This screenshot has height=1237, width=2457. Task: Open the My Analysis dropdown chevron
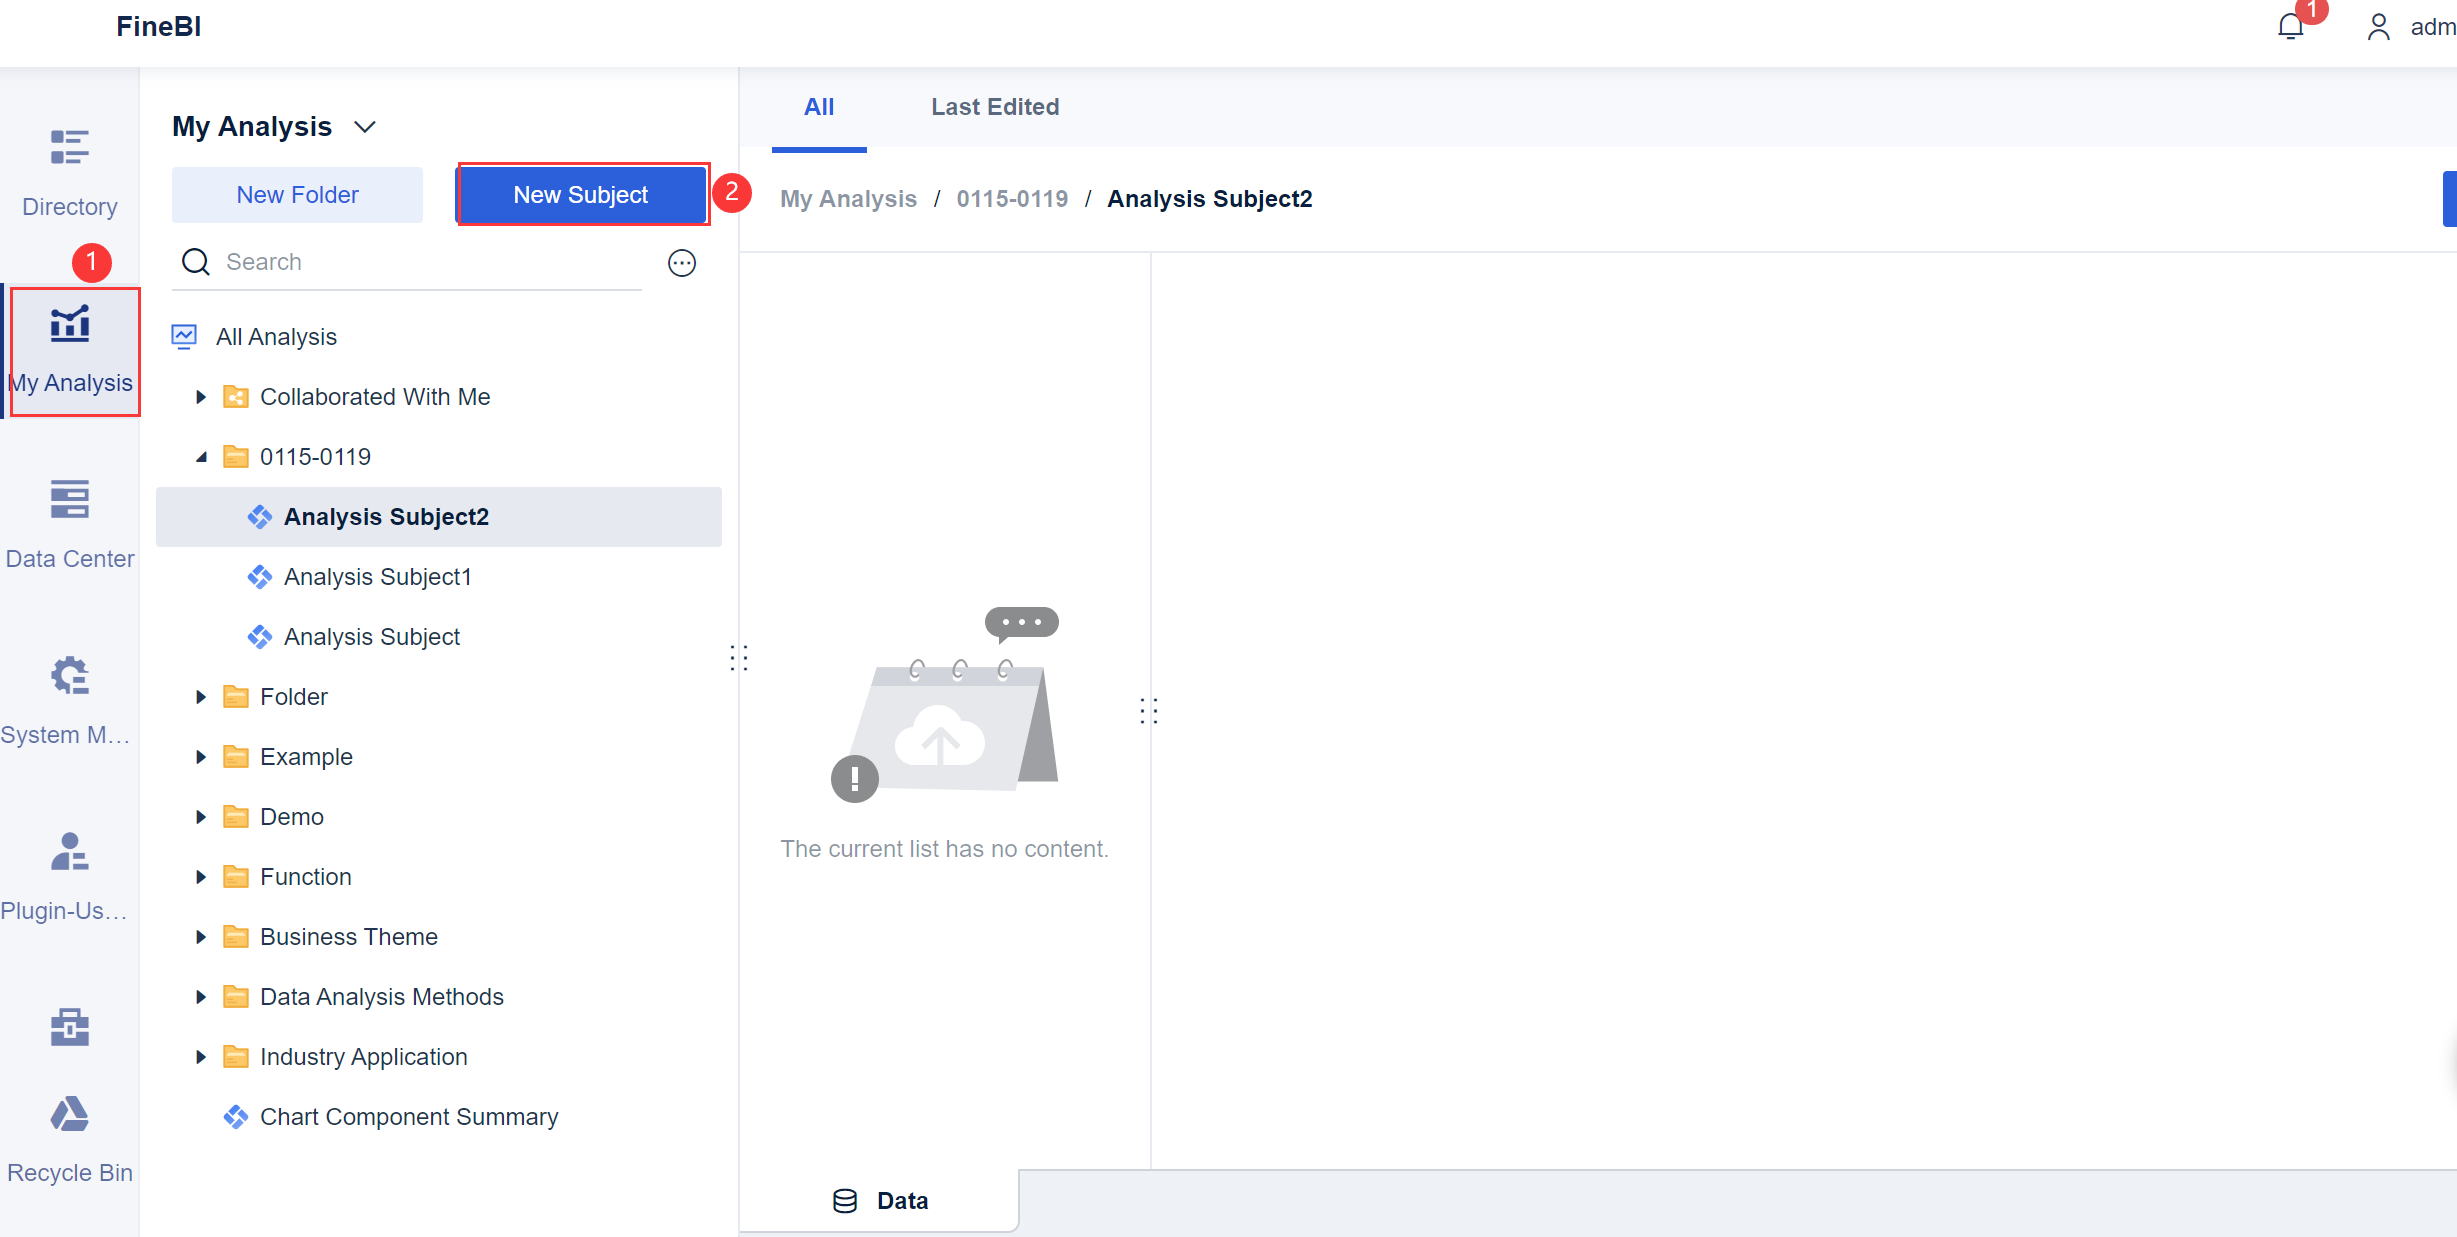coord(365,127)
